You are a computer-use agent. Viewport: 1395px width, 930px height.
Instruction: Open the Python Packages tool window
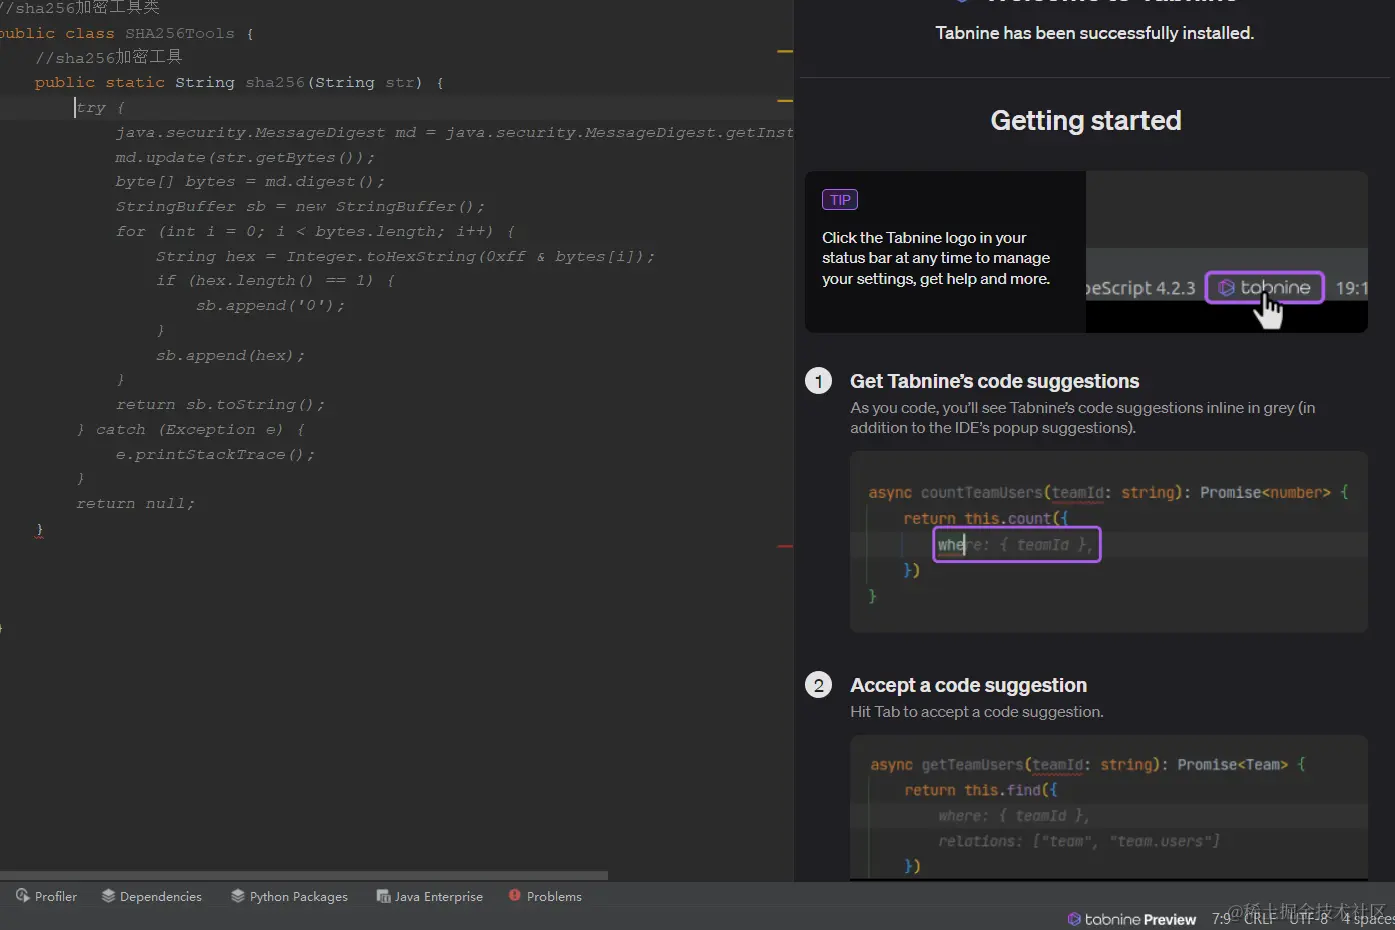[289, 896]
